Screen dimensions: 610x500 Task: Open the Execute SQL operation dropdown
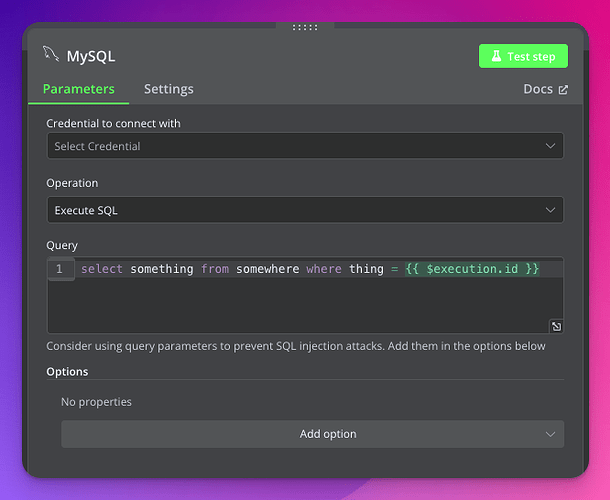305,210
